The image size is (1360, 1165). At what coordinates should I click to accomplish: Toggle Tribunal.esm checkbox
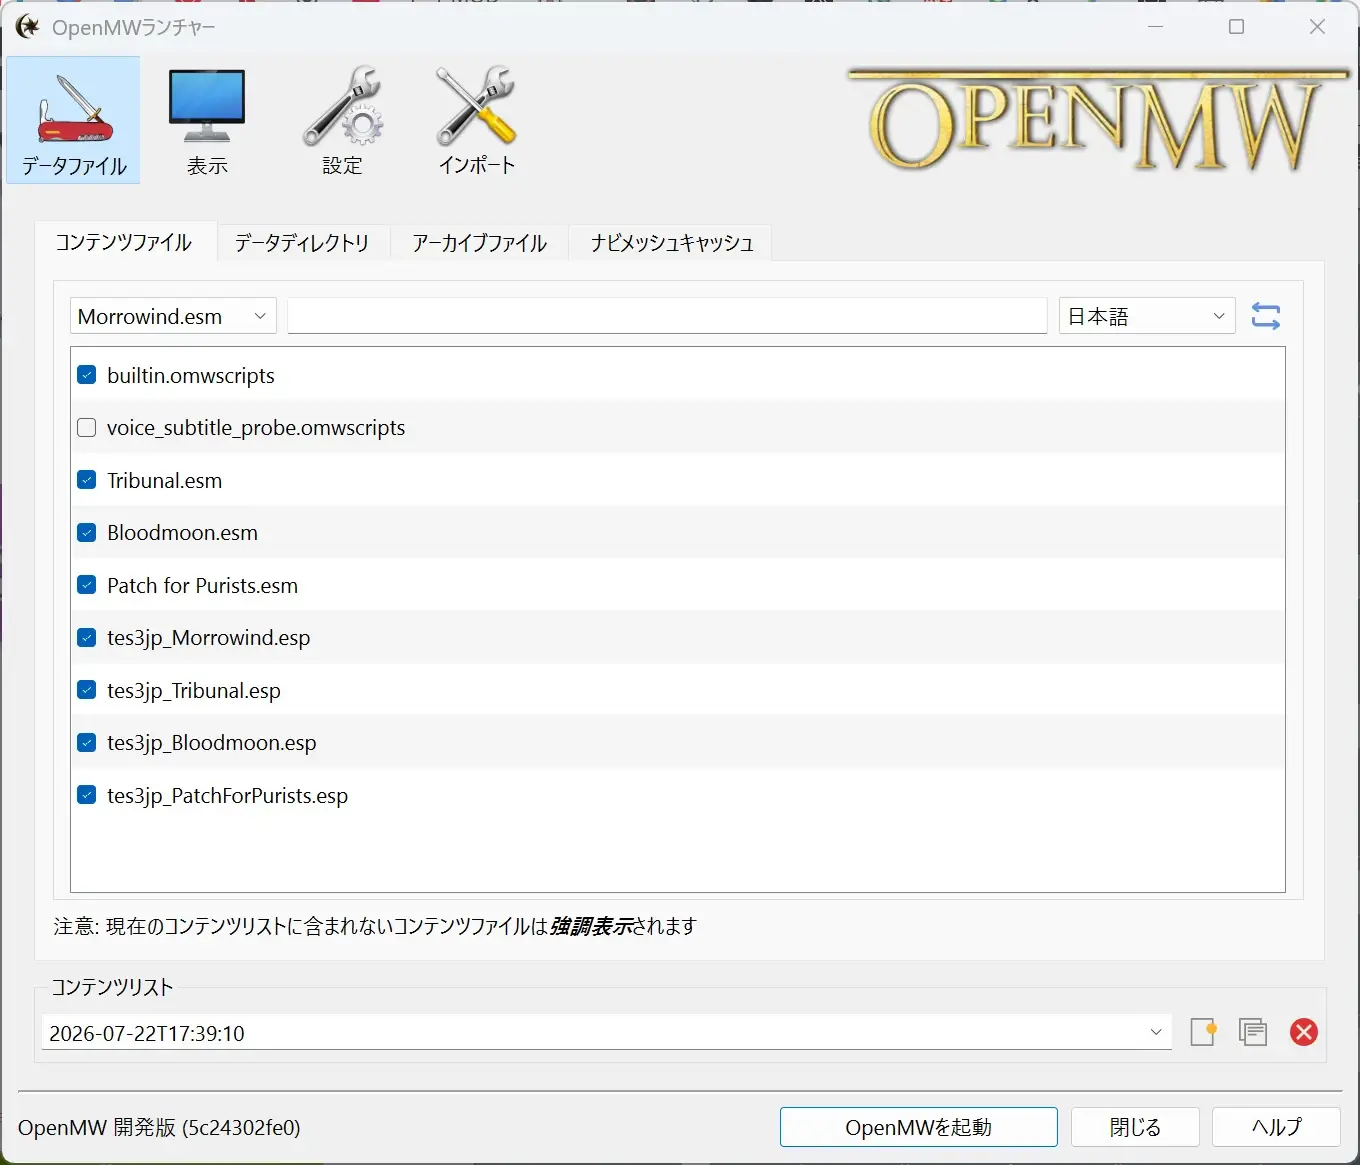pyautogui.click(x=87, y=480)
